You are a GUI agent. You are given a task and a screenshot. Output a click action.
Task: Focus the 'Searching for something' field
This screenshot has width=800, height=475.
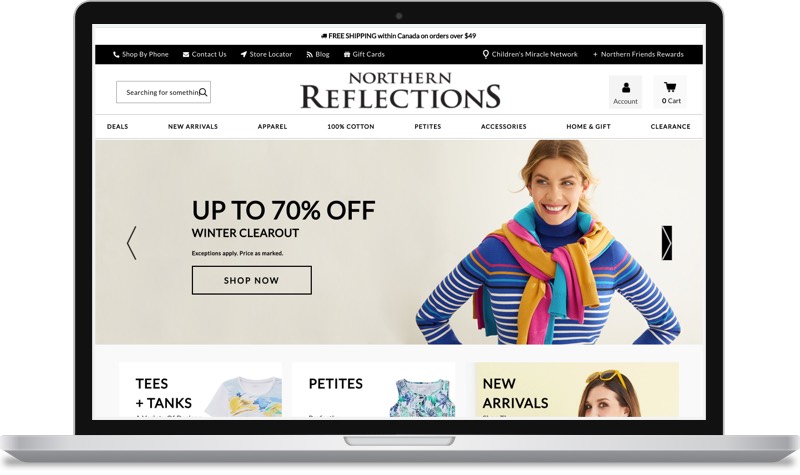click(163, 92)
